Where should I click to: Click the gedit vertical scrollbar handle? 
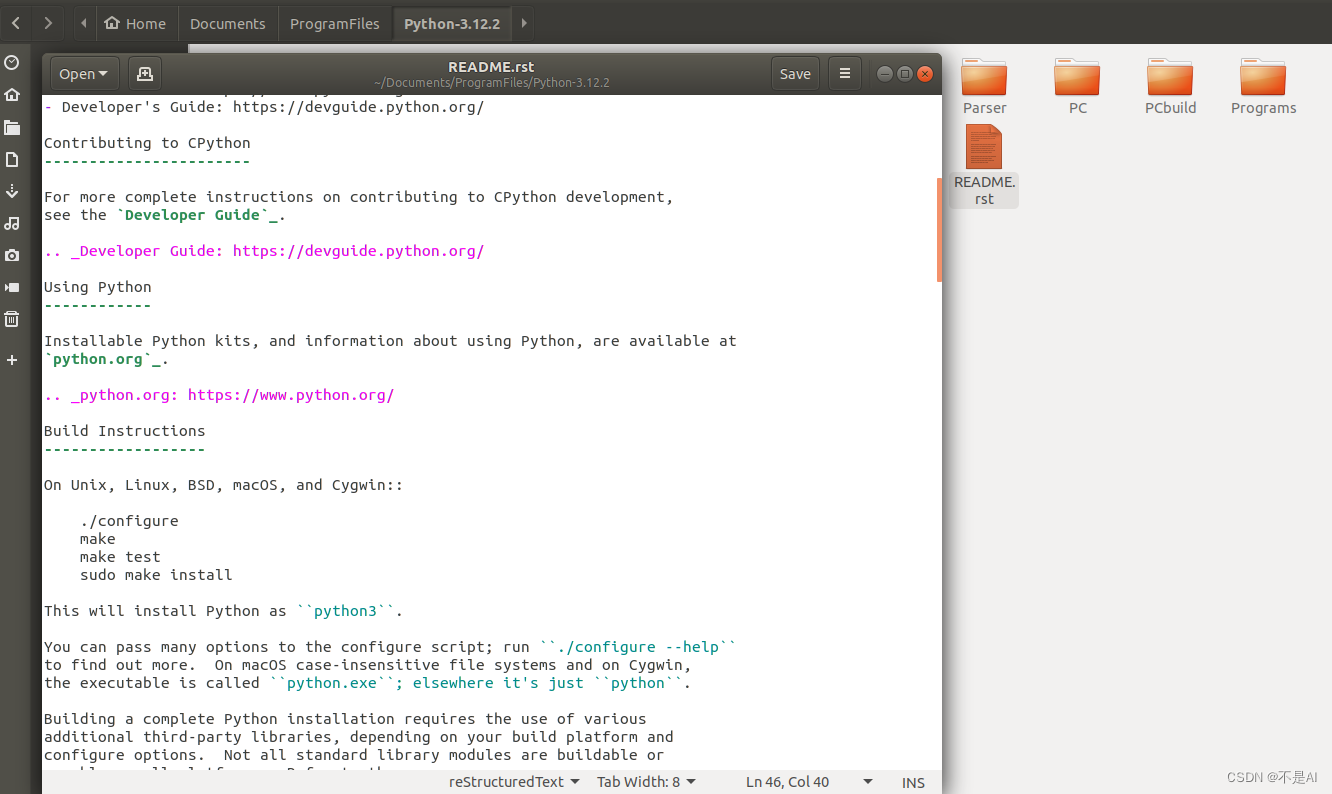tap(939, 230)
